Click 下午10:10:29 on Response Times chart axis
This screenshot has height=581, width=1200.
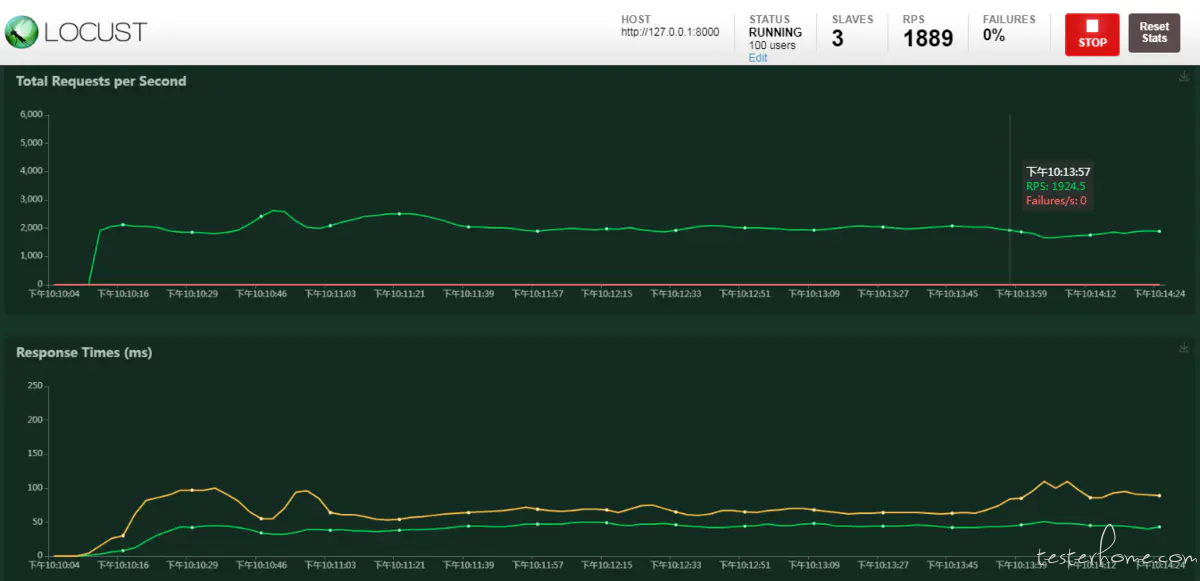192,565
